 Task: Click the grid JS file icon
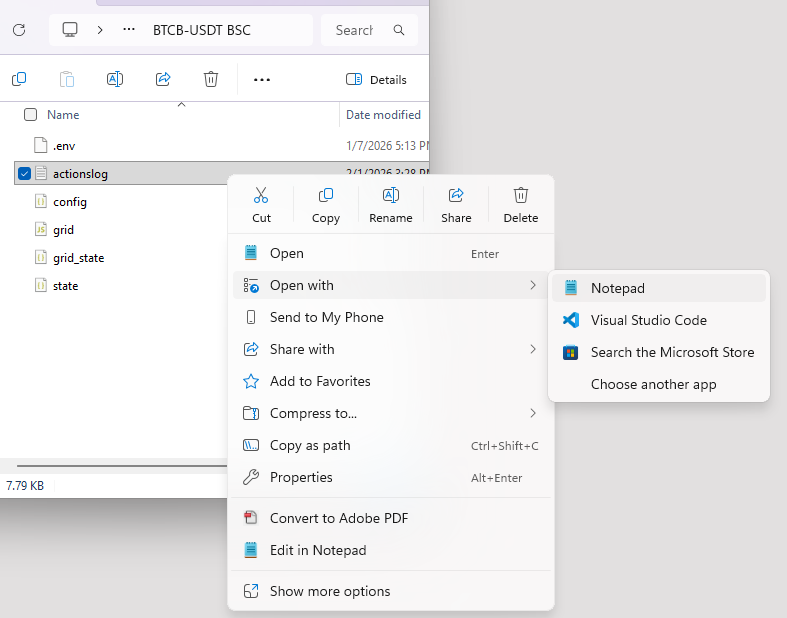[x=41, y=229]
